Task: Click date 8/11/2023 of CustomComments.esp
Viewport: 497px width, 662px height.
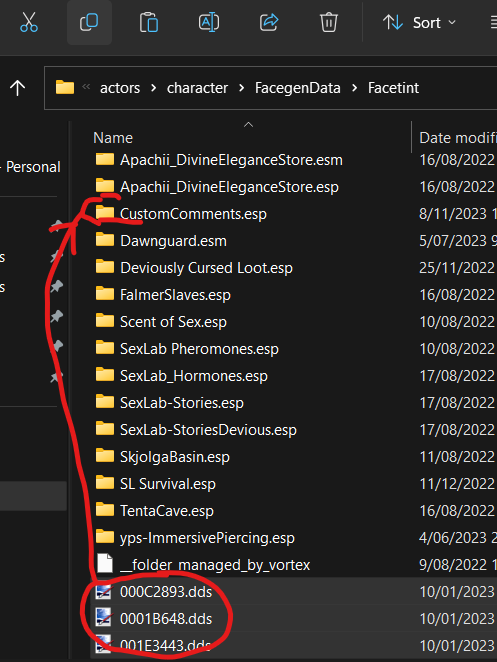Action: coord(458,214)
